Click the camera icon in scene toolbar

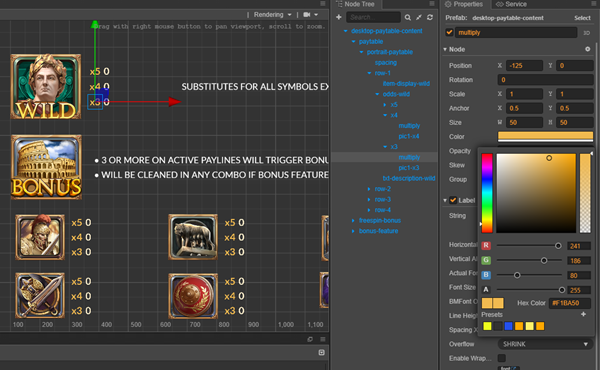pyautogui.click(x=307, y=15)
